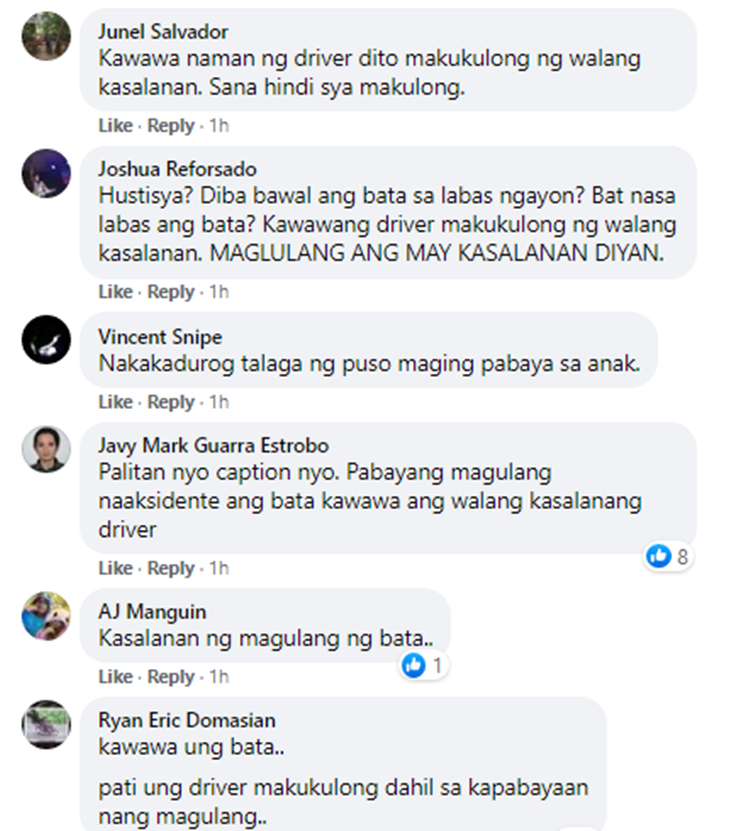Like Vincent Snipe's comment
This screenshot has height=831, width=750.
click(115, 402)
